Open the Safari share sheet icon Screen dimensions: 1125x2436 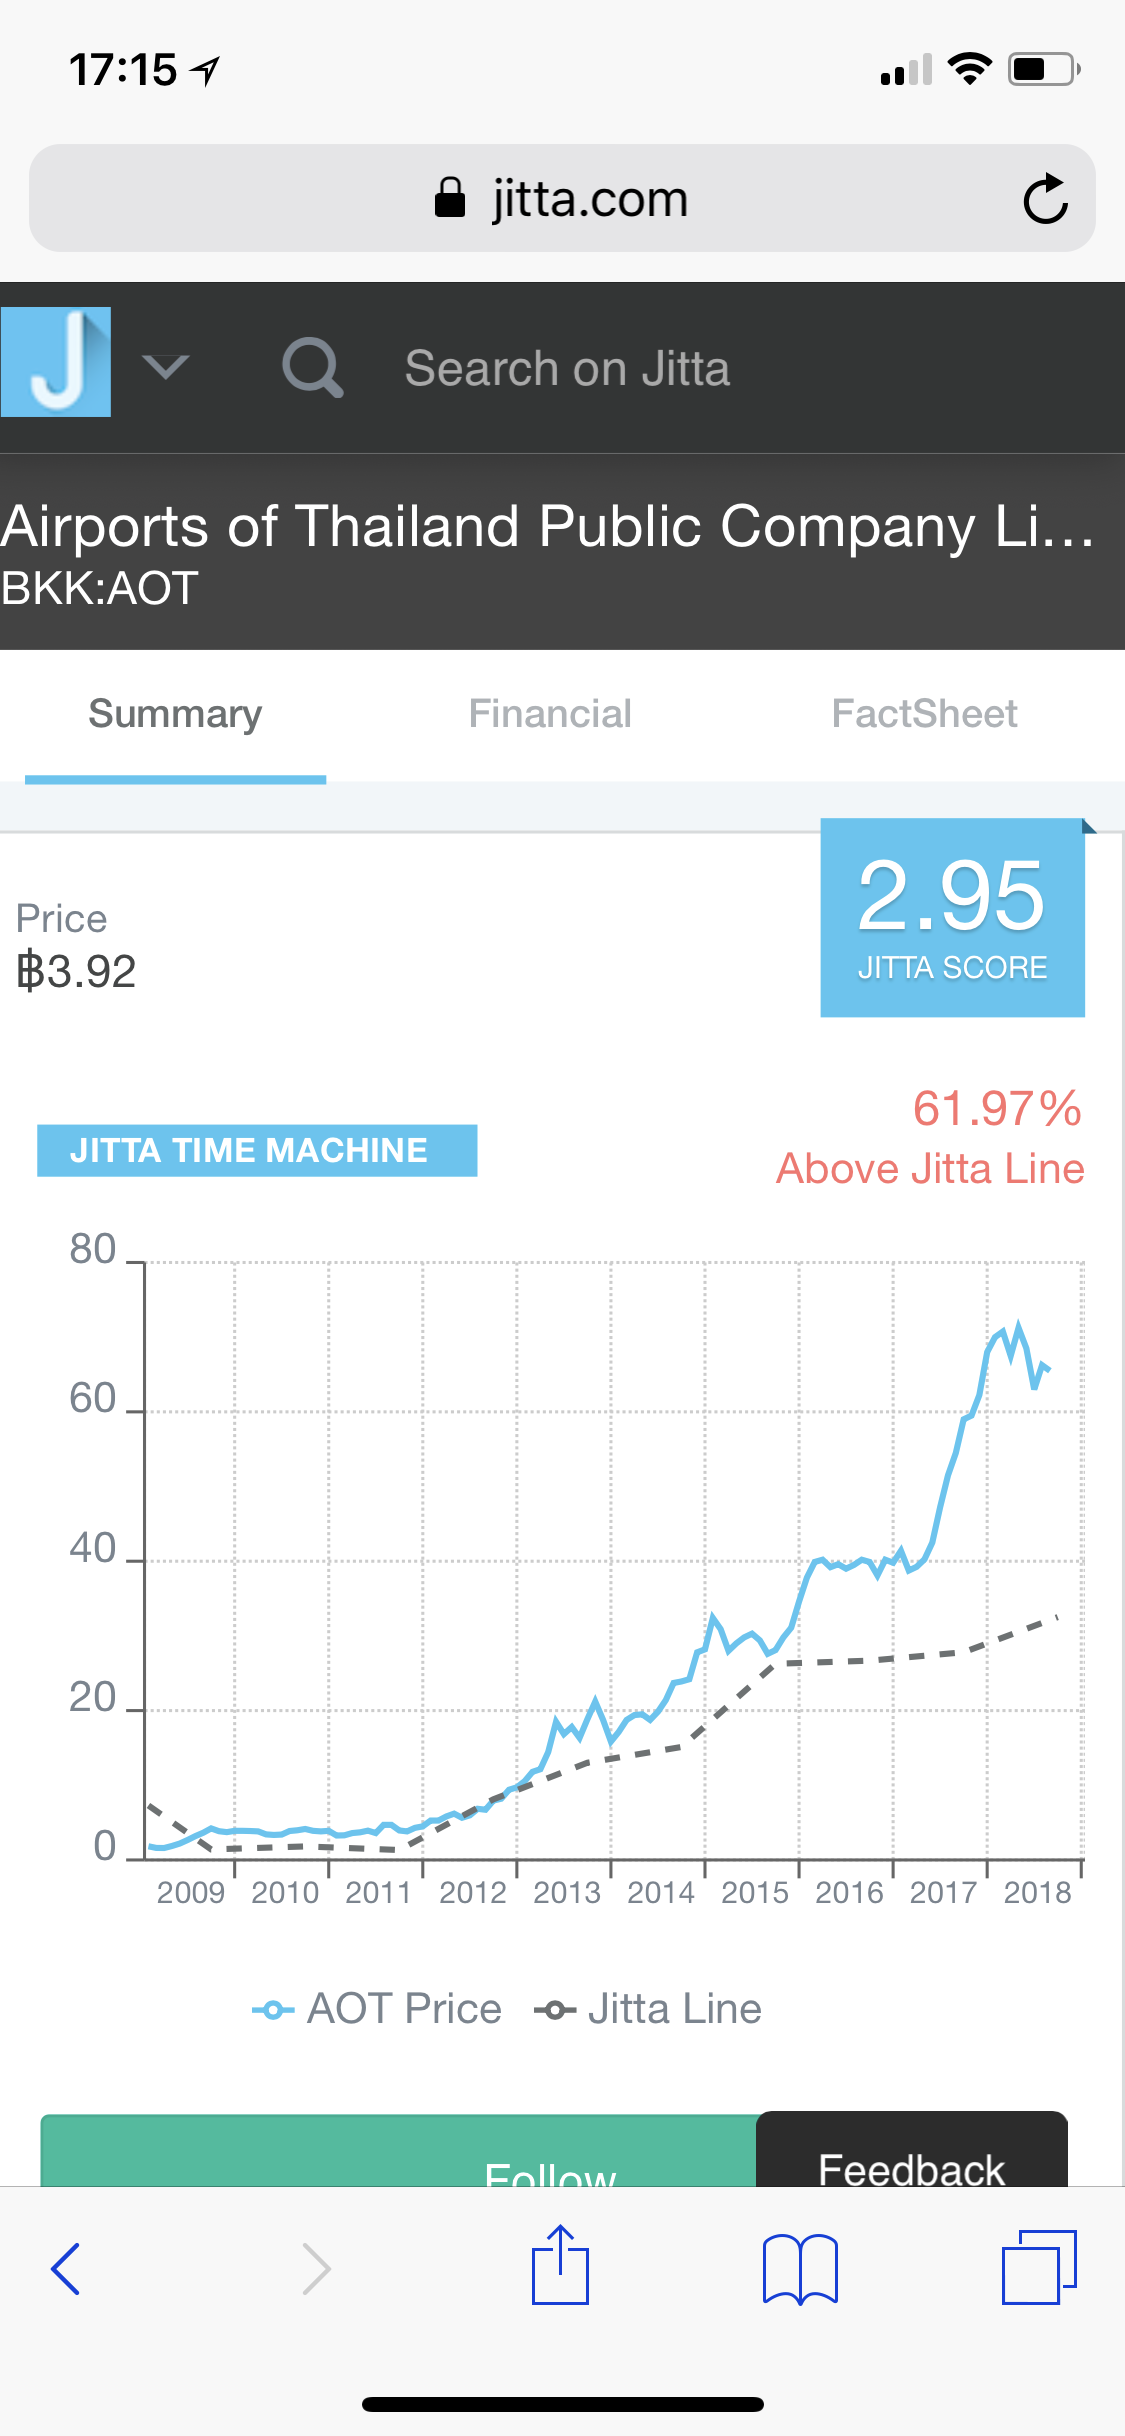coord(560,2265)
